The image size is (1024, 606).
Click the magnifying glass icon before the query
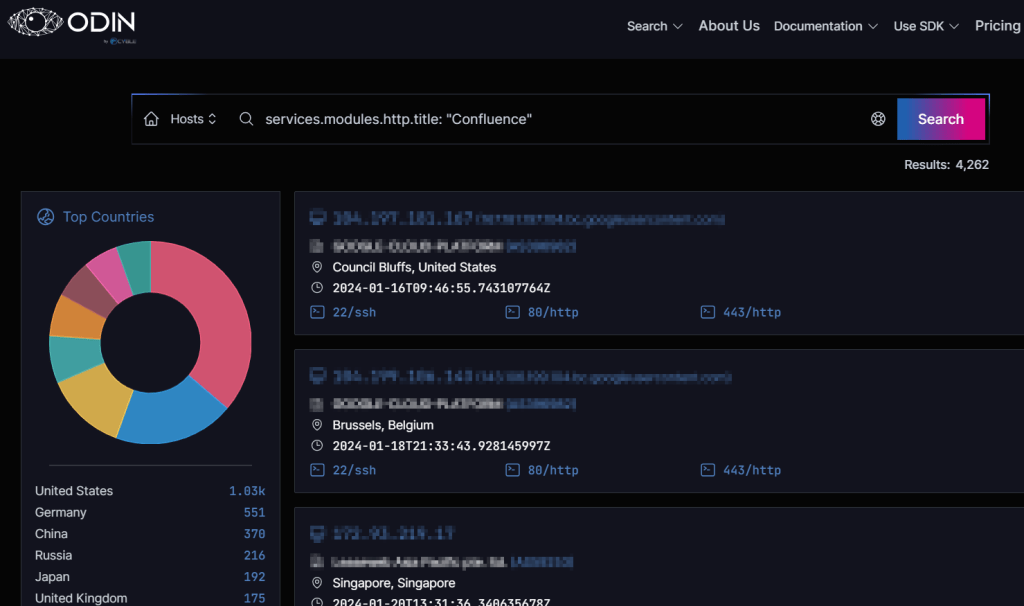(x=246, y=118)
